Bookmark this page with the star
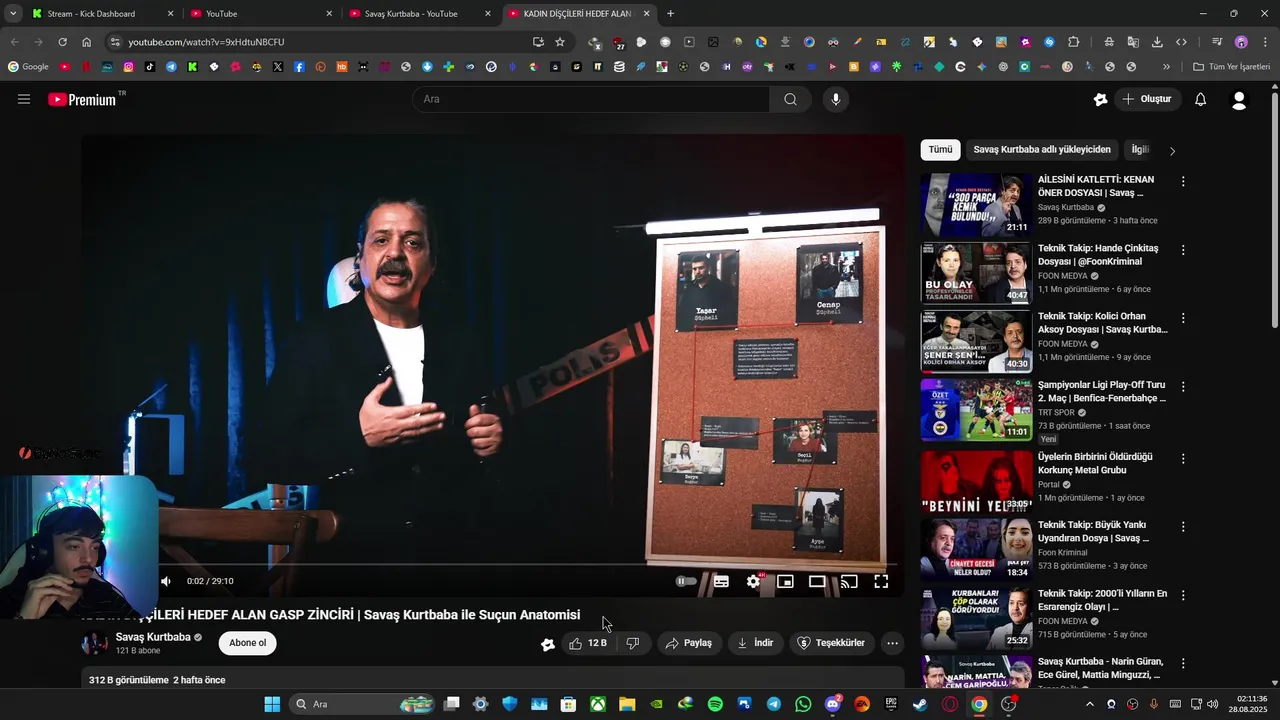This screenshot has height=720, width=1280. pos(560,42)
